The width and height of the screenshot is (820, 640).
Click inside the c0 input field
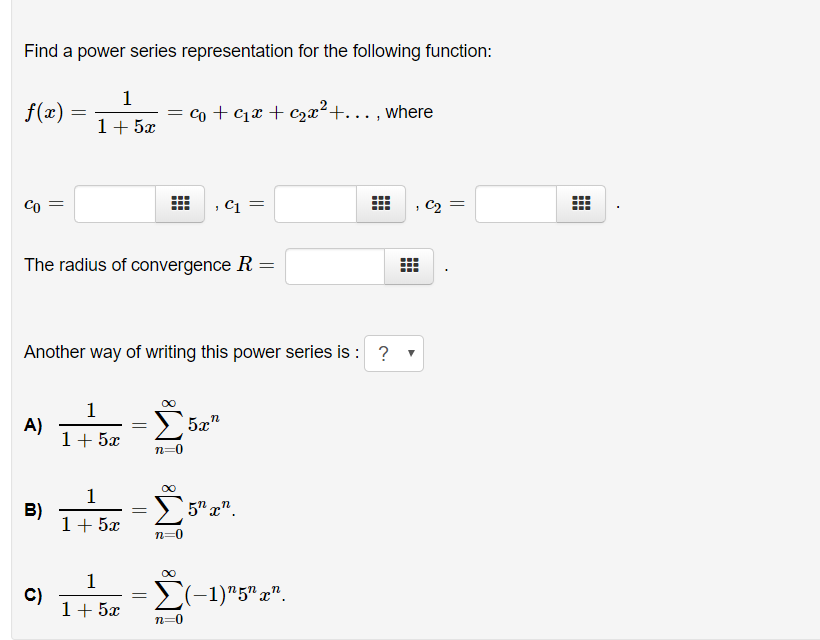[x=115, y=204]
